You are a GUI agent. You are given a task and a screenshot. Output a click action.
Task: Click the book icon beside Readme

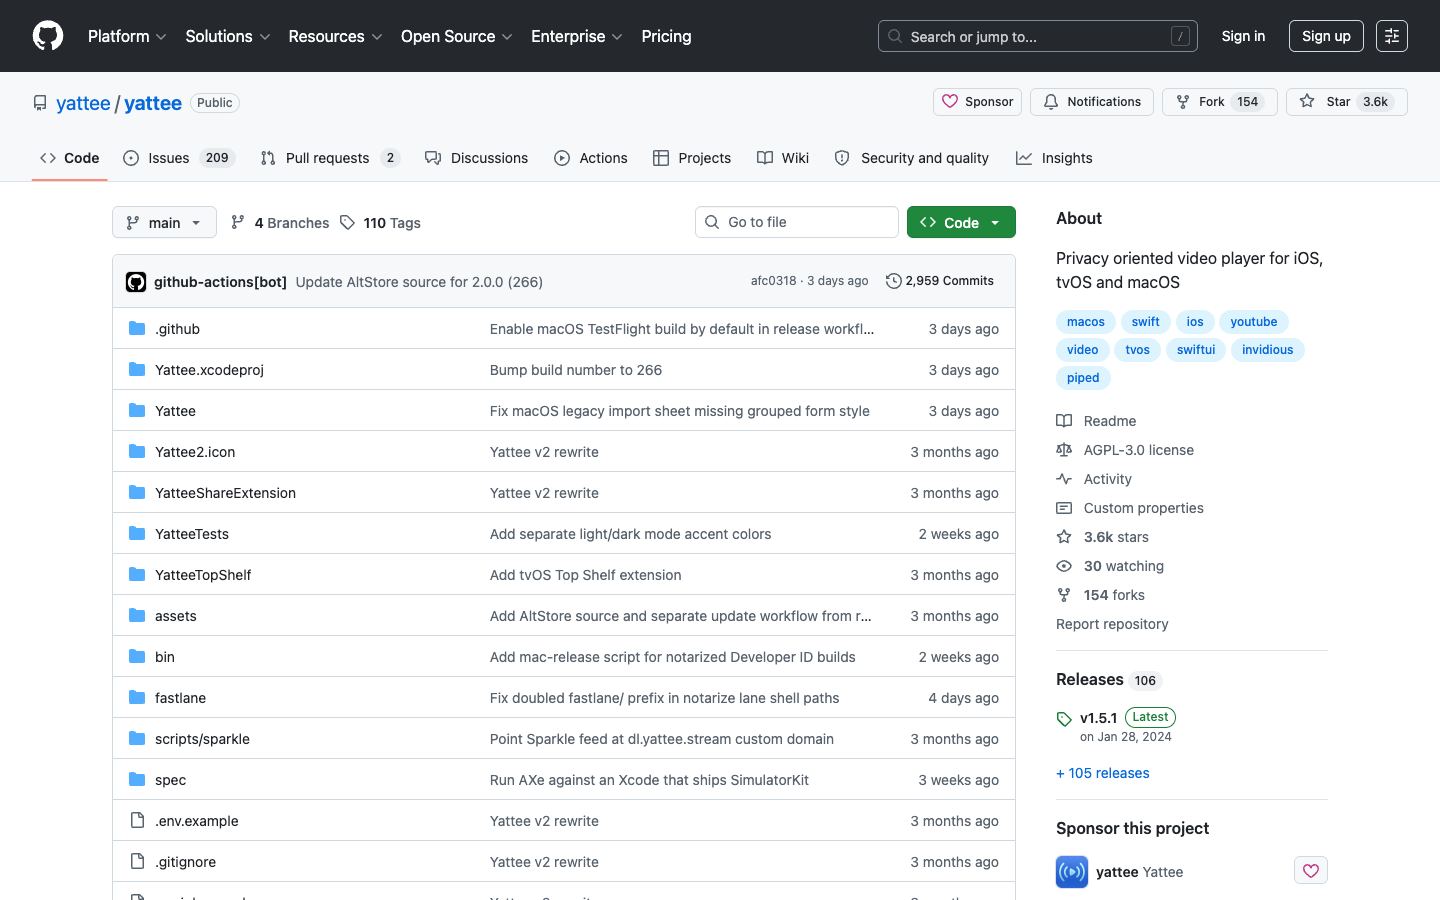[x=1064, y=421]
